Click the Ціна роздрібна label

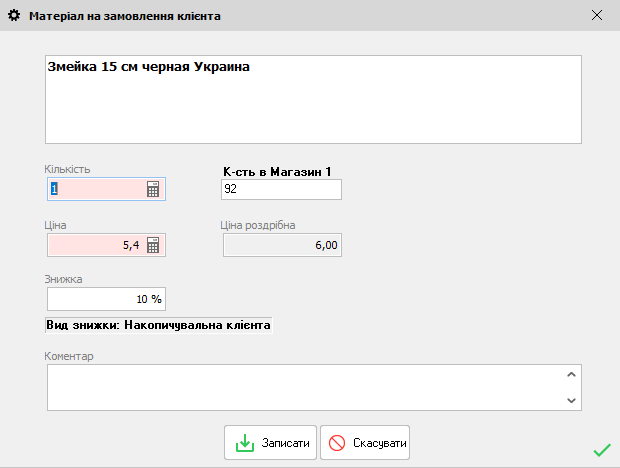258,225
